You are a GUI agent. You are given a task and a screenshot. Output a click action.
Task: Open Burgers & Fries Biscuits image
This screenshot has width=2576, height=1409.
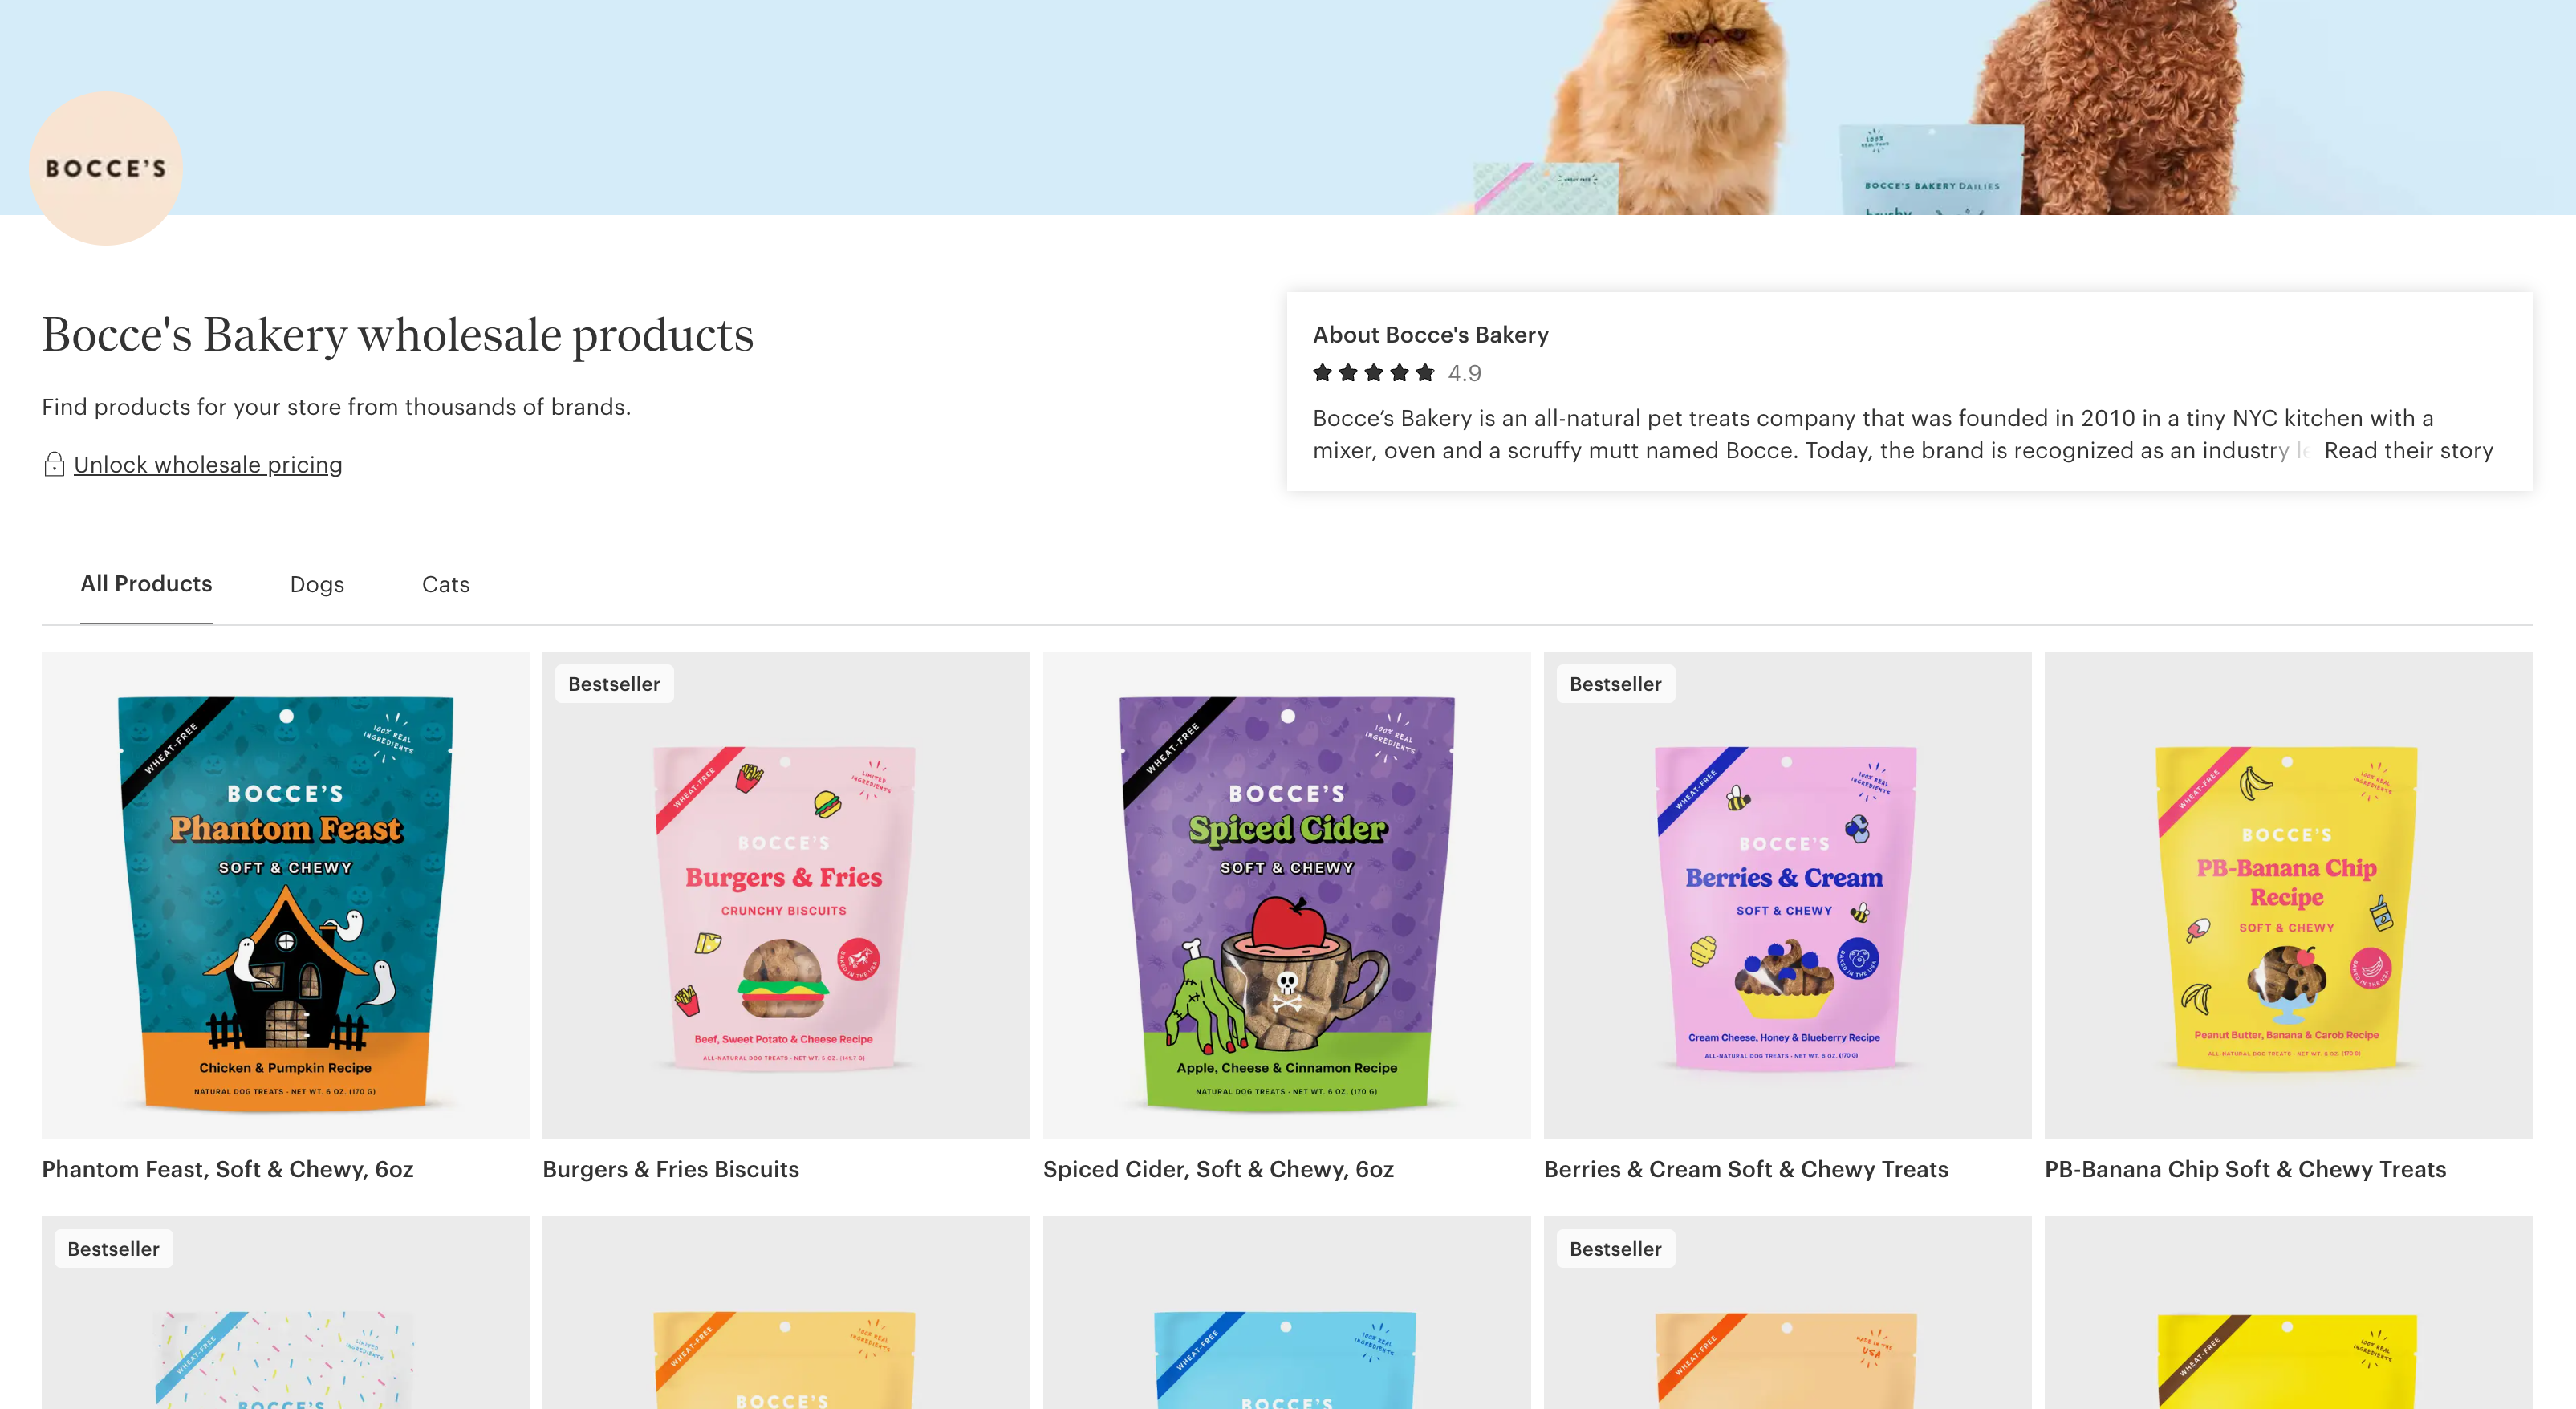[x=786, y=895]
